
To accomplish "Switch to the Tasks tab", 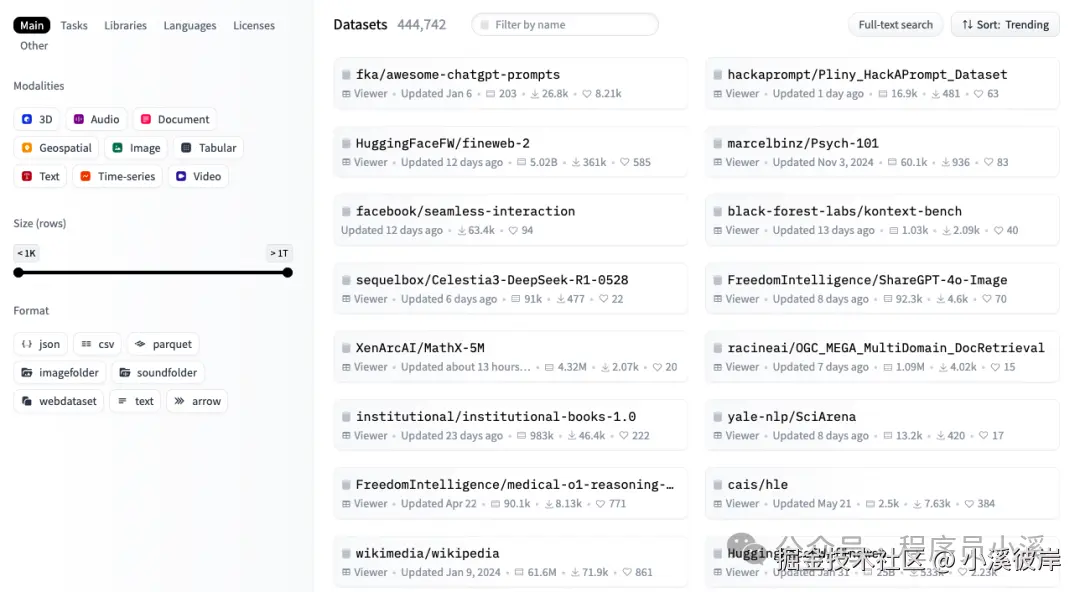I will 74,25.
